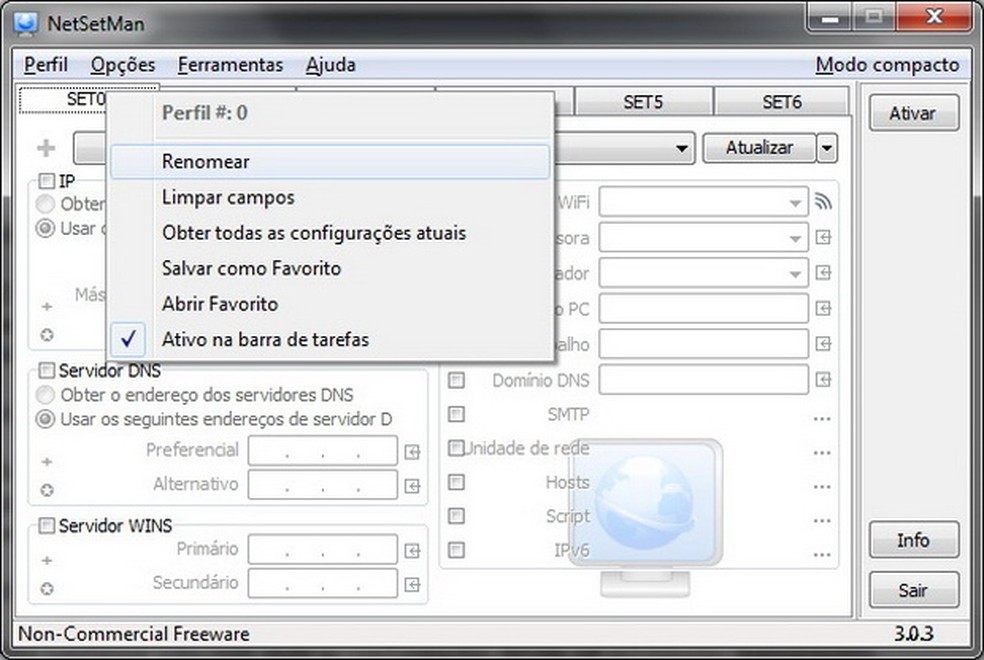Screen dimensions: 984x660
Task: Click the plus icon in the Servidor DNS section
Action: click(46, 462)
